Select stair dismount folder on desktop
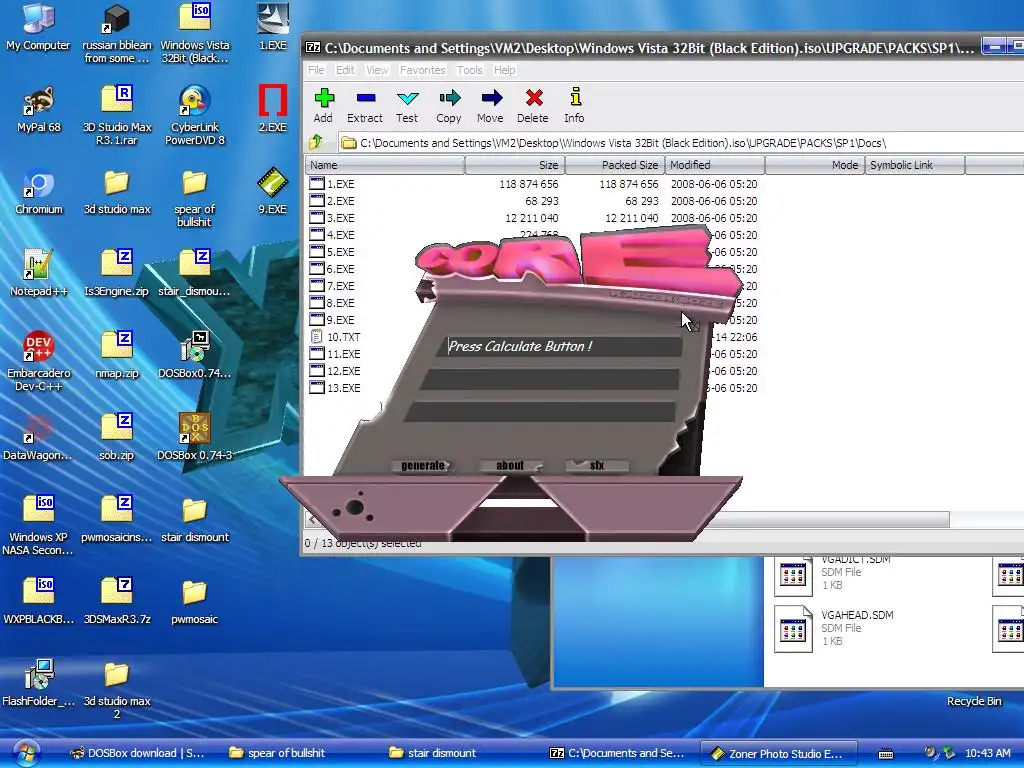Screen dimensions: 1024x768 pyautogui.click(x=195, y=519)
